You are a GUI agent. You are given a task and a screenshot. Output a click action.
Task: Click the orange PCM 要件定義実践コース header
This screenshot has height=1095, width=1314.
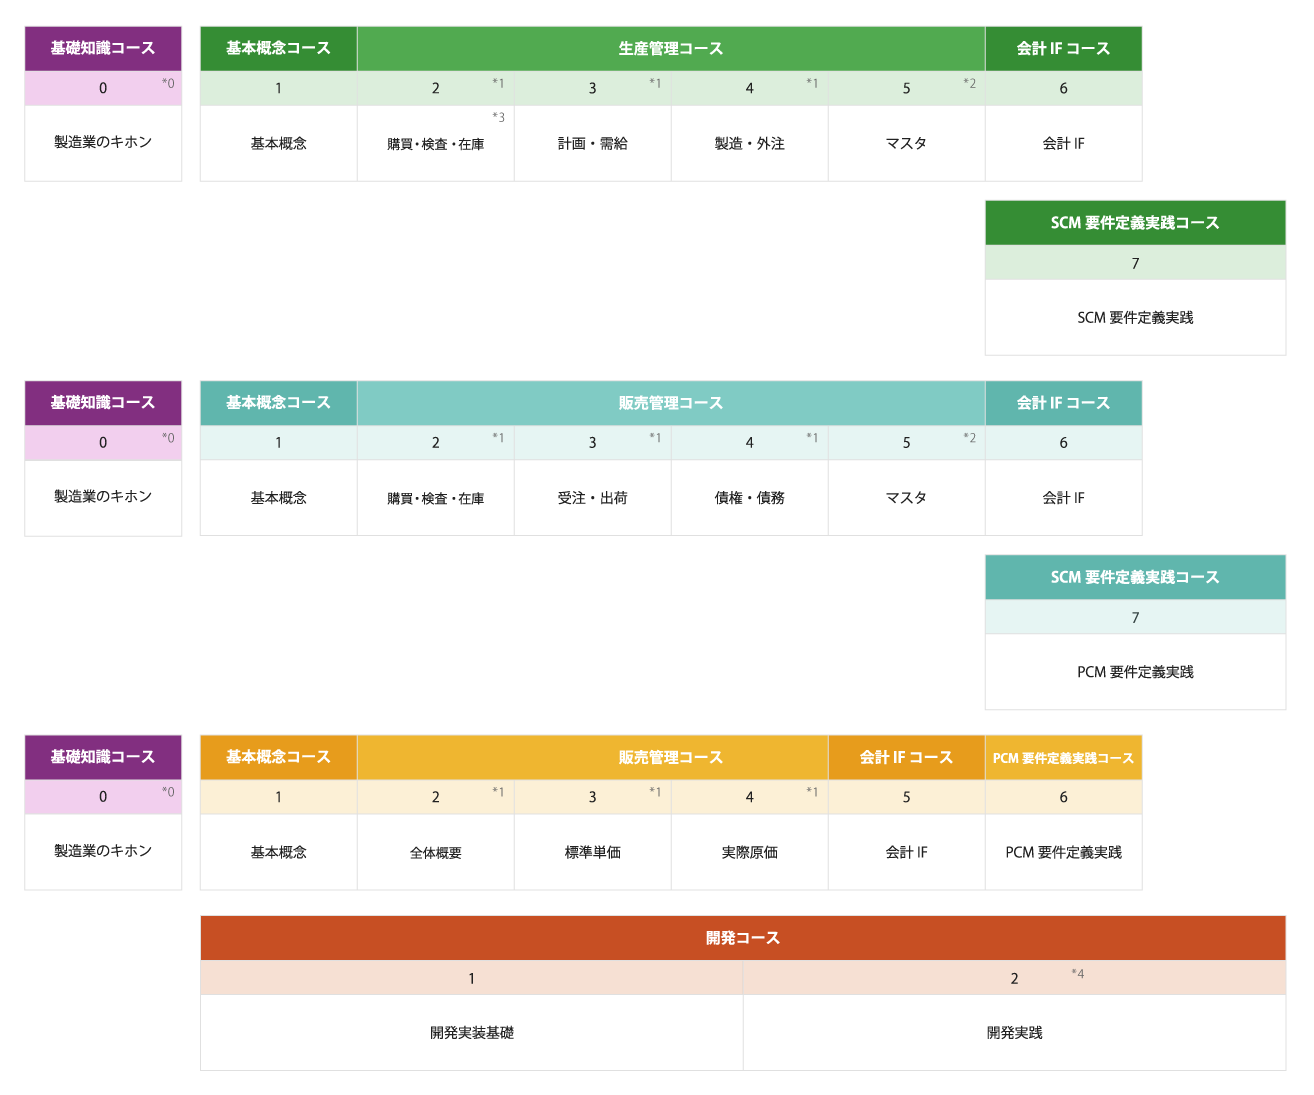coord(1063,758)
